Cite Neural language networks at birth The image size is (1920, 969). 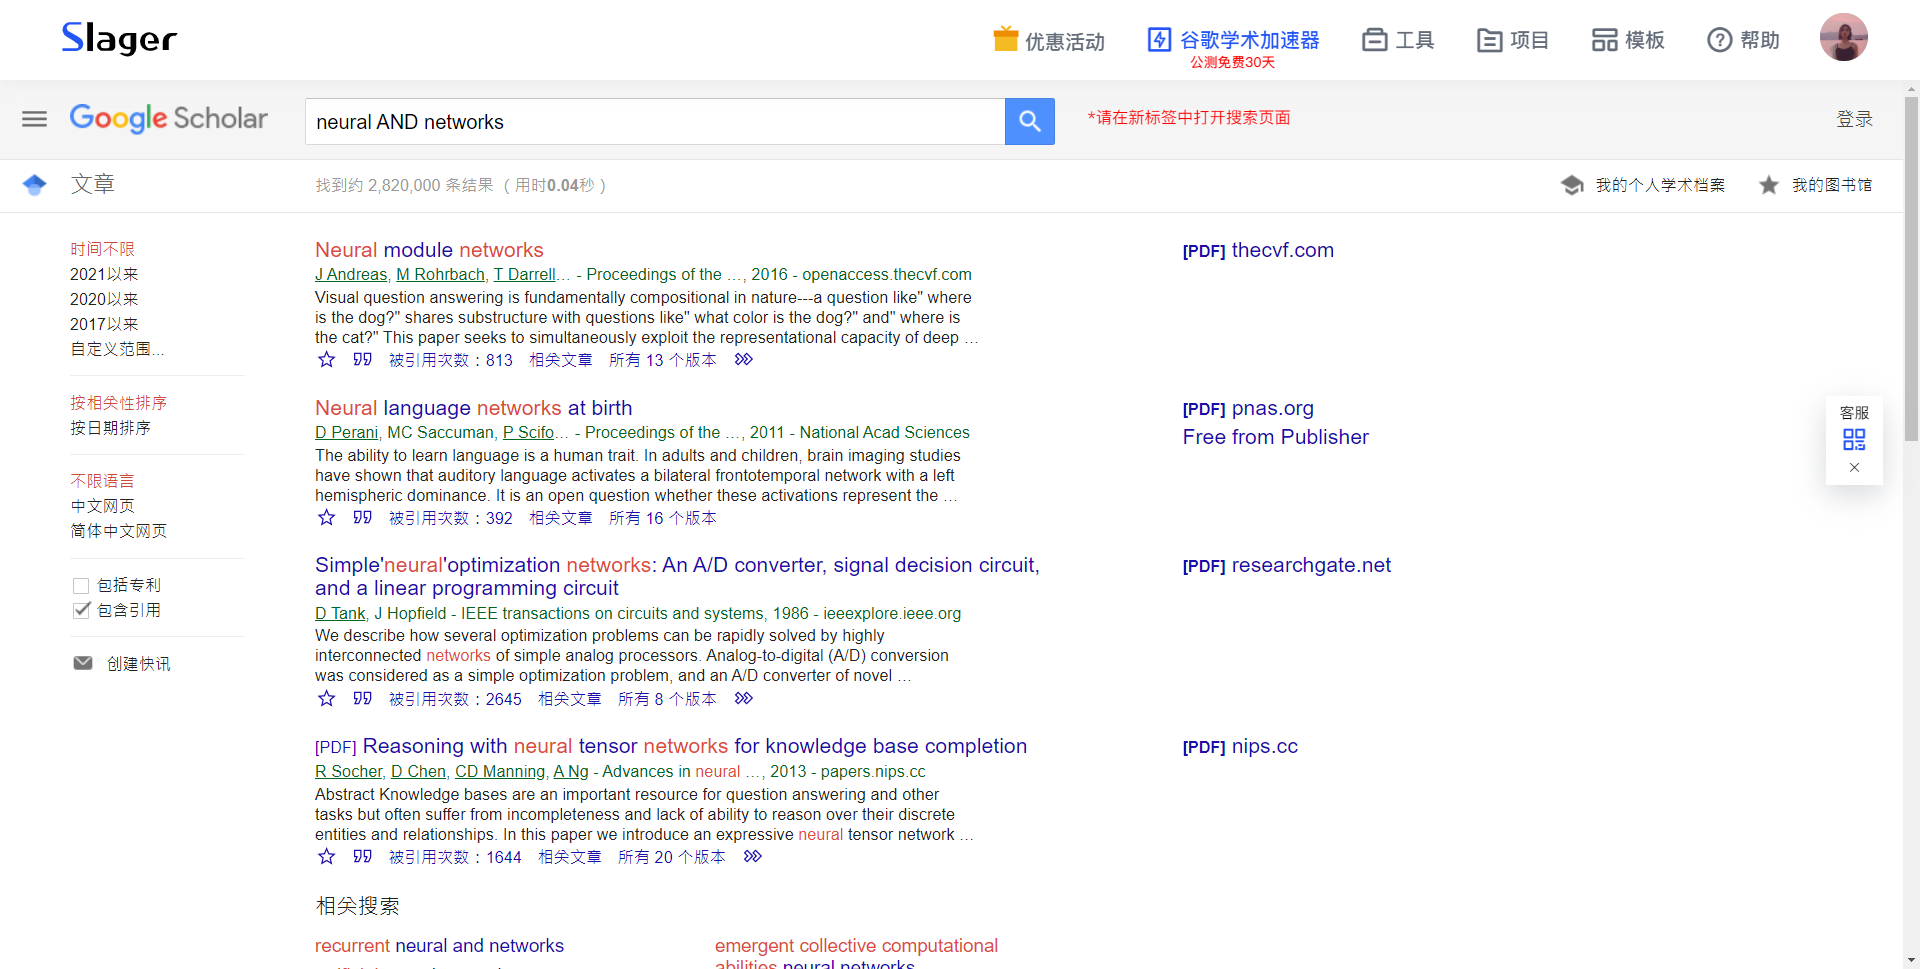point(362,517)
